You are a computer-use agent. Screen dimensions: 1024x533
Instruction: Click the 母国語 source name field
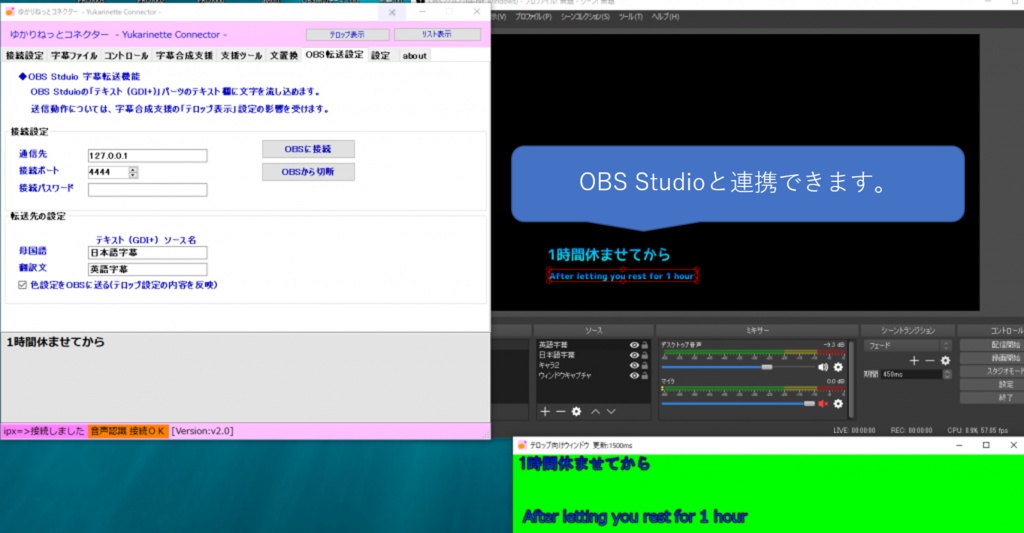pyautogui.click(x=148, y=252)
